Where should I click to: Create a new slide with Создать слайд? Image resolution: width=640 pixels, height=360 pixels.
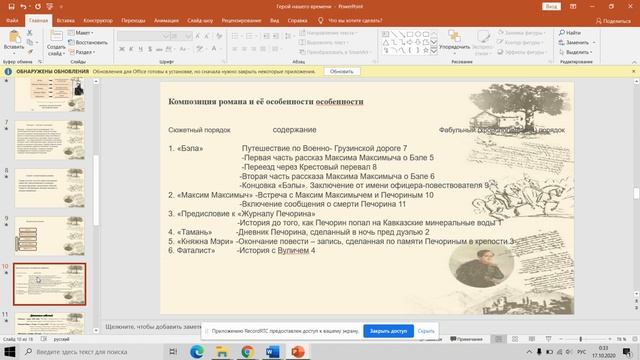point(56,43)
